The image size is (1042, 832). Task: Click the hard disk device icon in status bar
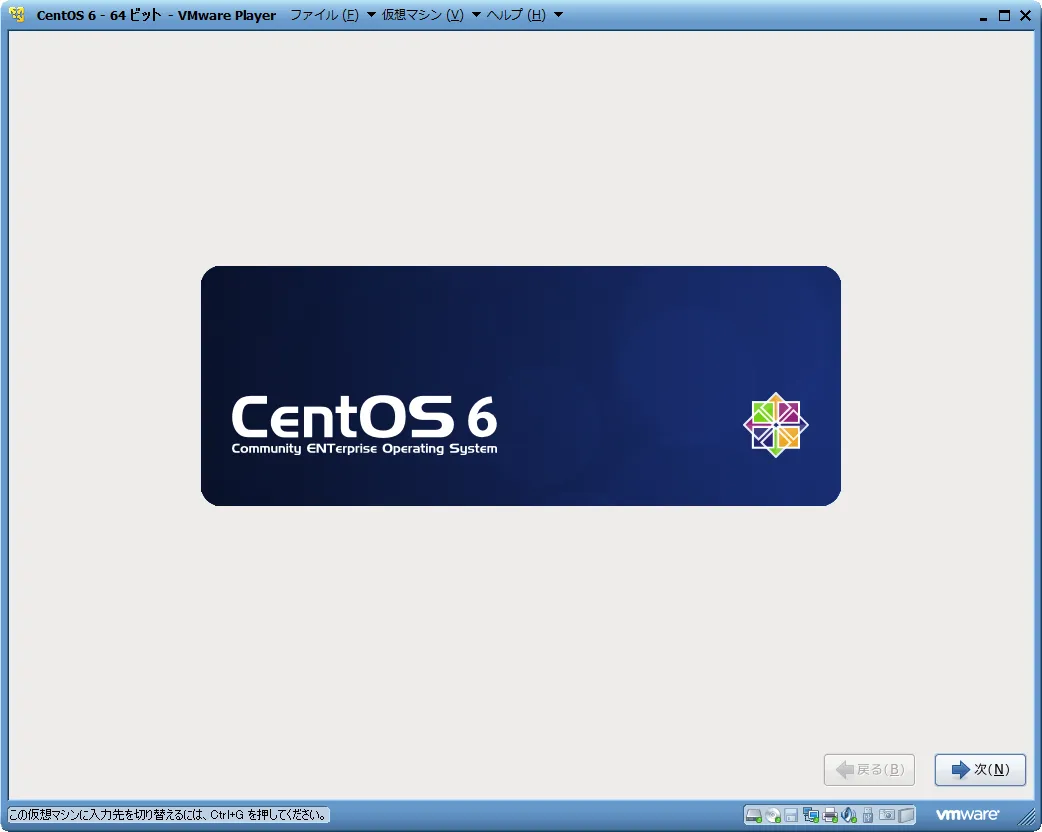(x=754, y=815)
